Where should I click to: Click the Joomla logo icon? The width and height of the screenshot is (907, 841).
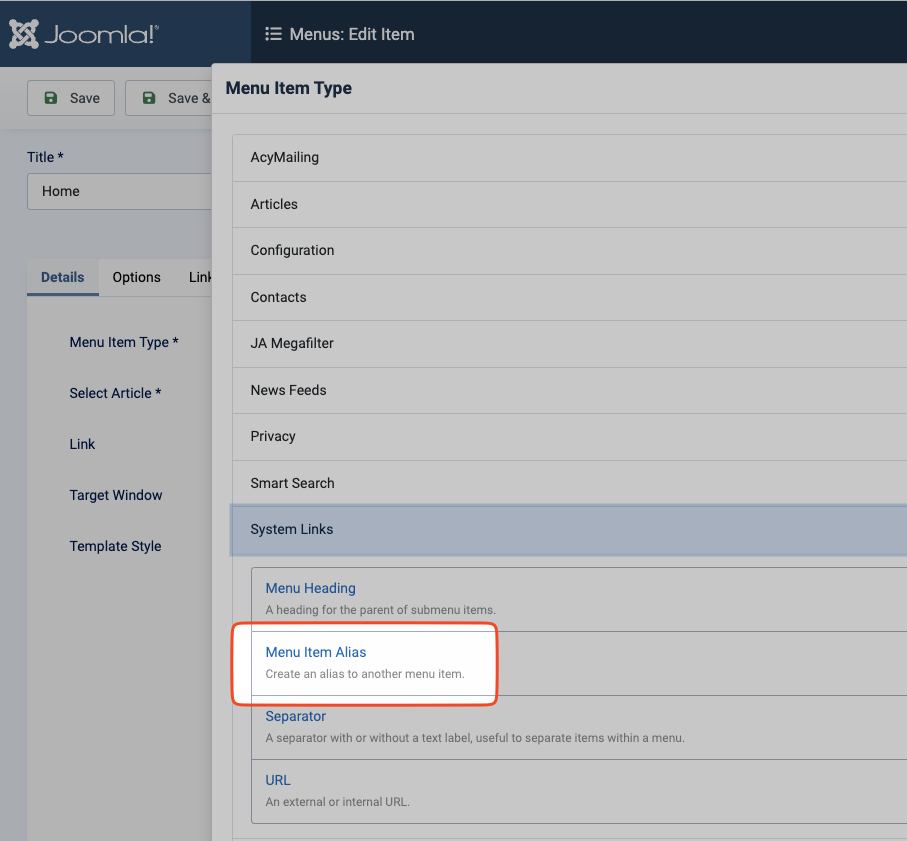point(24,34)
